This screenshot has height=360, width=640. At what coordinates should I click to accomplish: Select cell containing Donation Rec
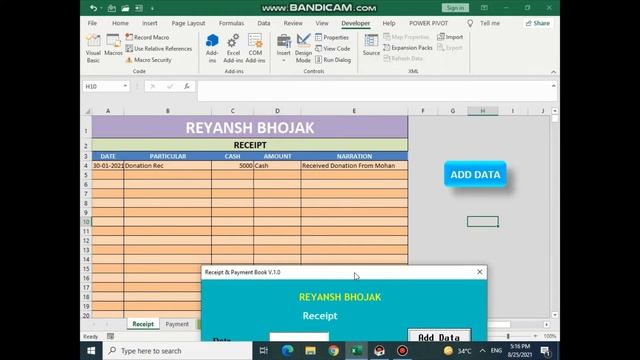pyautogui.click(x=167, y=166)
